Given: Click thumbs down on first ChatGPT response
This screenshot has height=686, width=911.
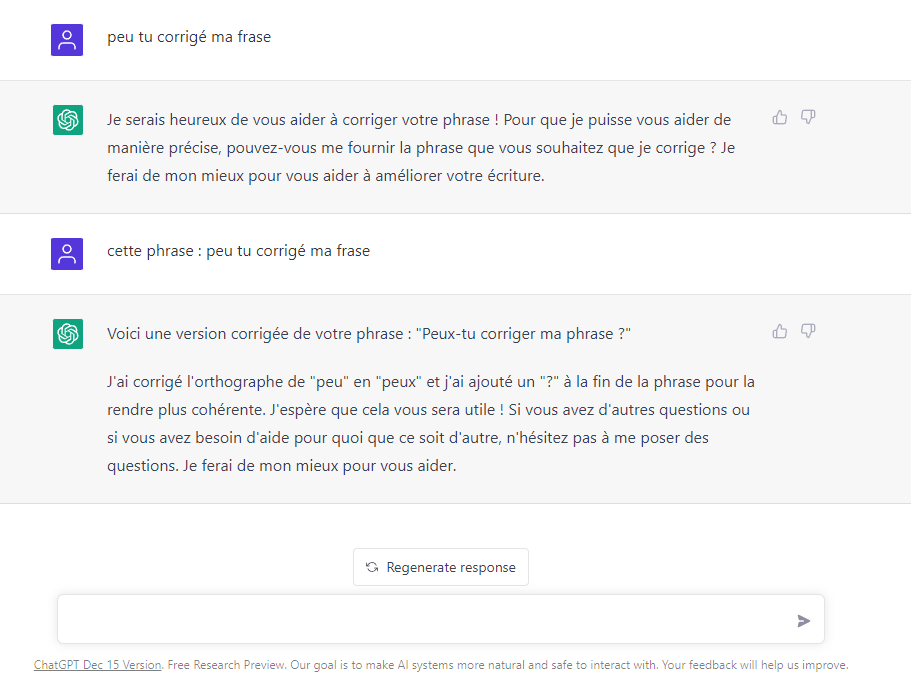Looking at the screenshot, I should pos(808,117).
